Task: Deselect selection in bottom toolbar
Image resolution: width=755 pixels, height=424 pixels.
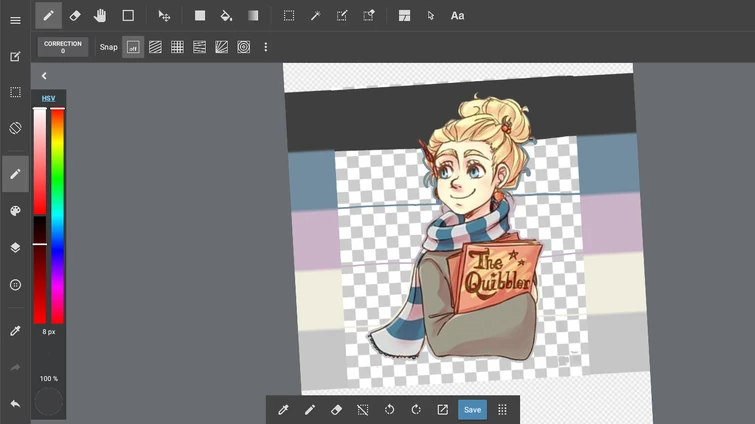Action: click(363, 410)
